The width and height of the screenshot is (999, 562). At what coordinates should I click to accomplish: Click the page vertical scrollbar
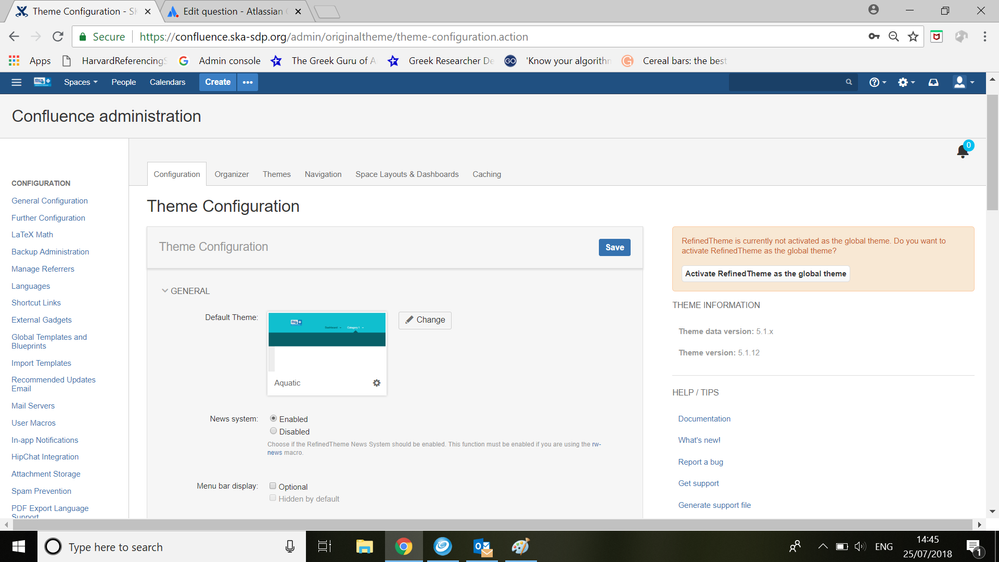(x=992, y=152)
